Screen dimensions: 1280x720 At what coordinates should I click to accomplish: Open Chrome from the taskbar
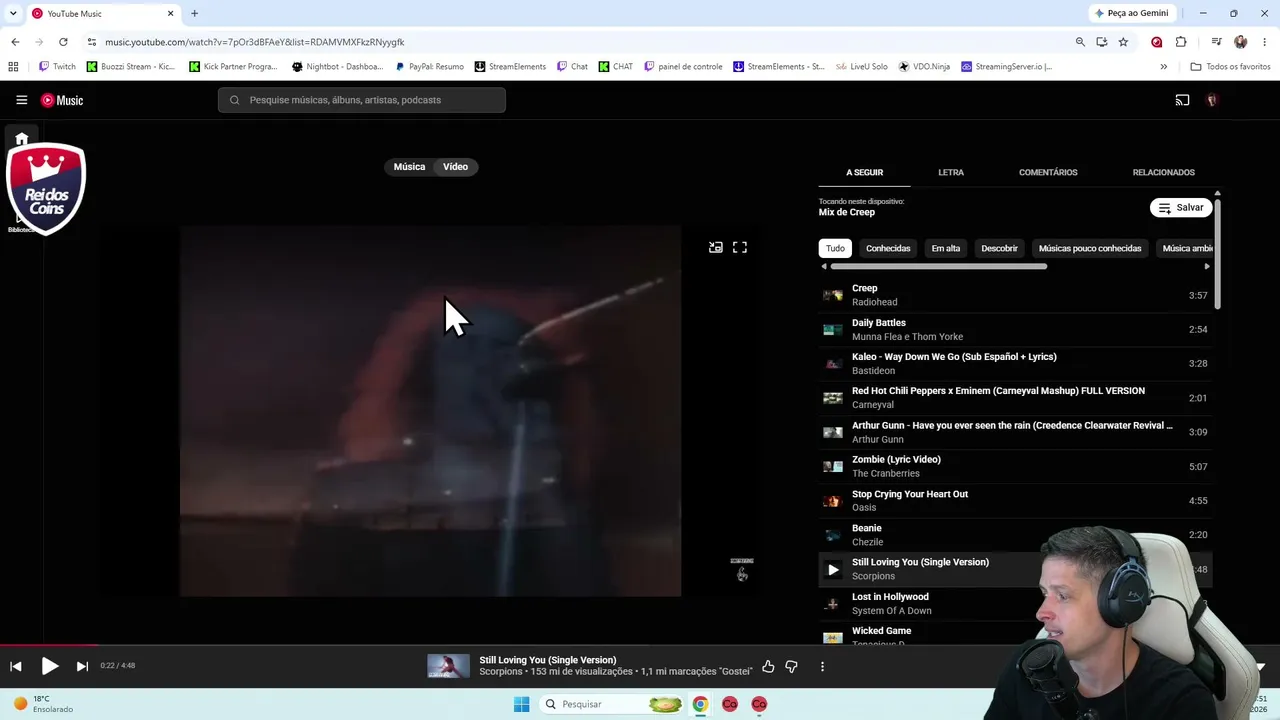pos(700,704)
